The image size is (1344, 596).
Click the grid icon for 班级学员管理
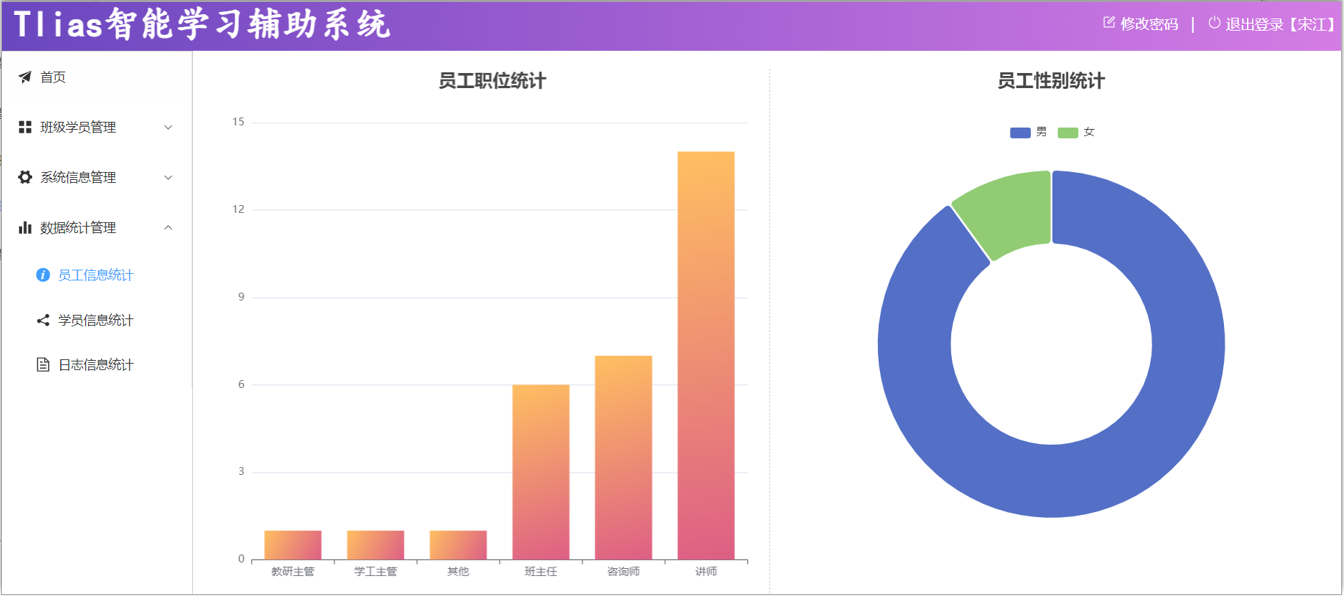pos(25,127)
